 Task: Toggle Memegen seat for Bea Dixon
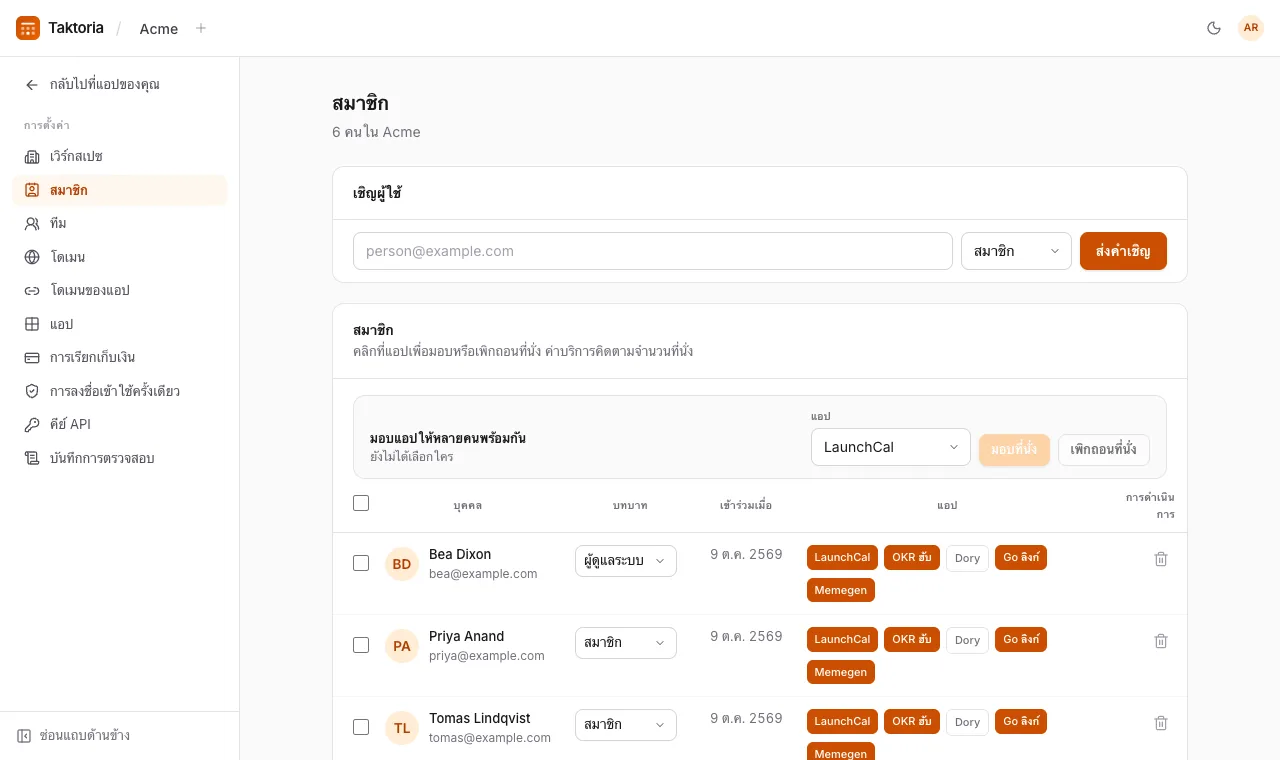[841, 590]
